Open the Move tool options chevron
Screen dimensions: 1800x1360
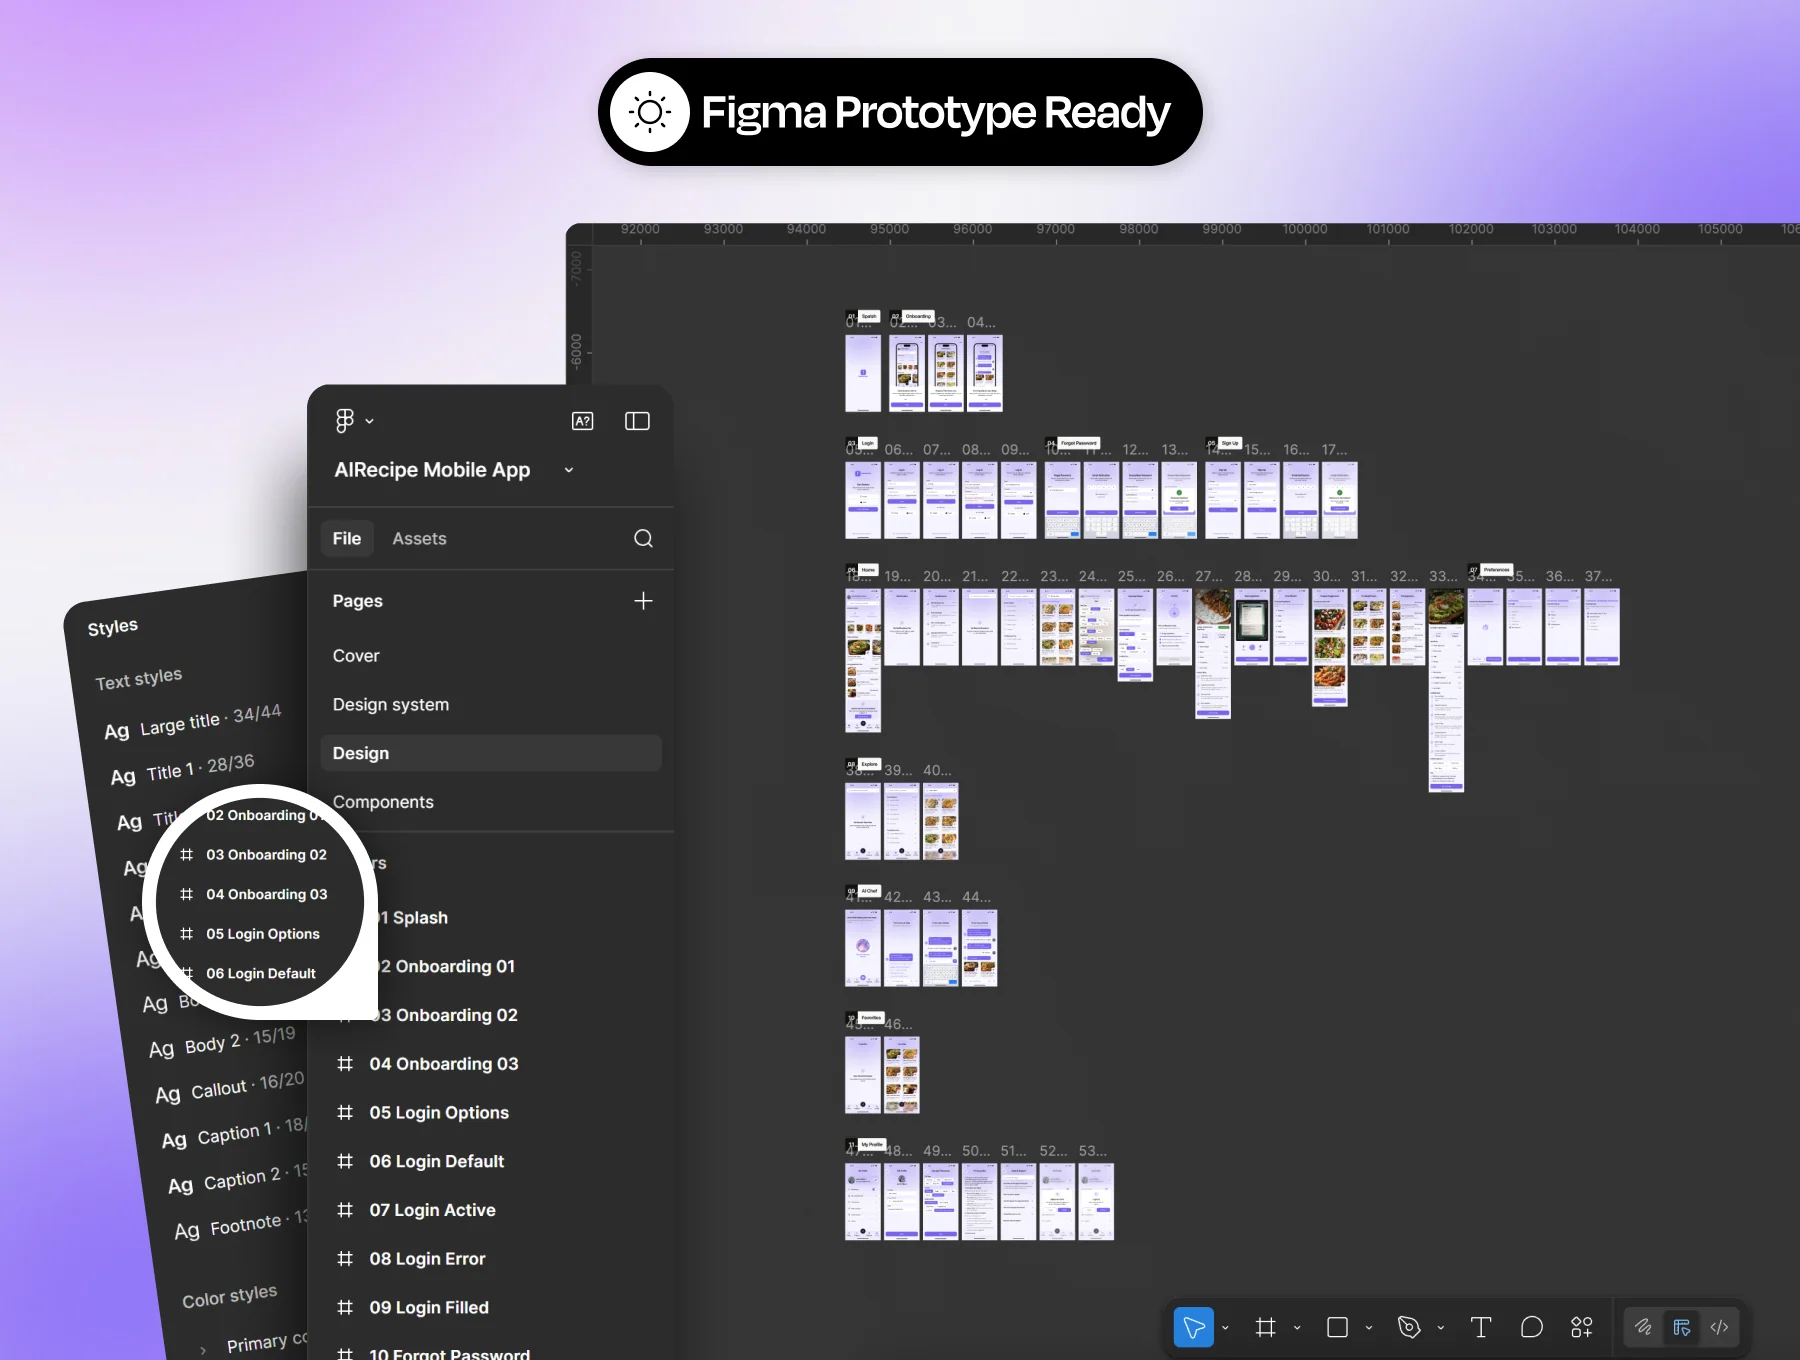click(x=1225, y=1328)
